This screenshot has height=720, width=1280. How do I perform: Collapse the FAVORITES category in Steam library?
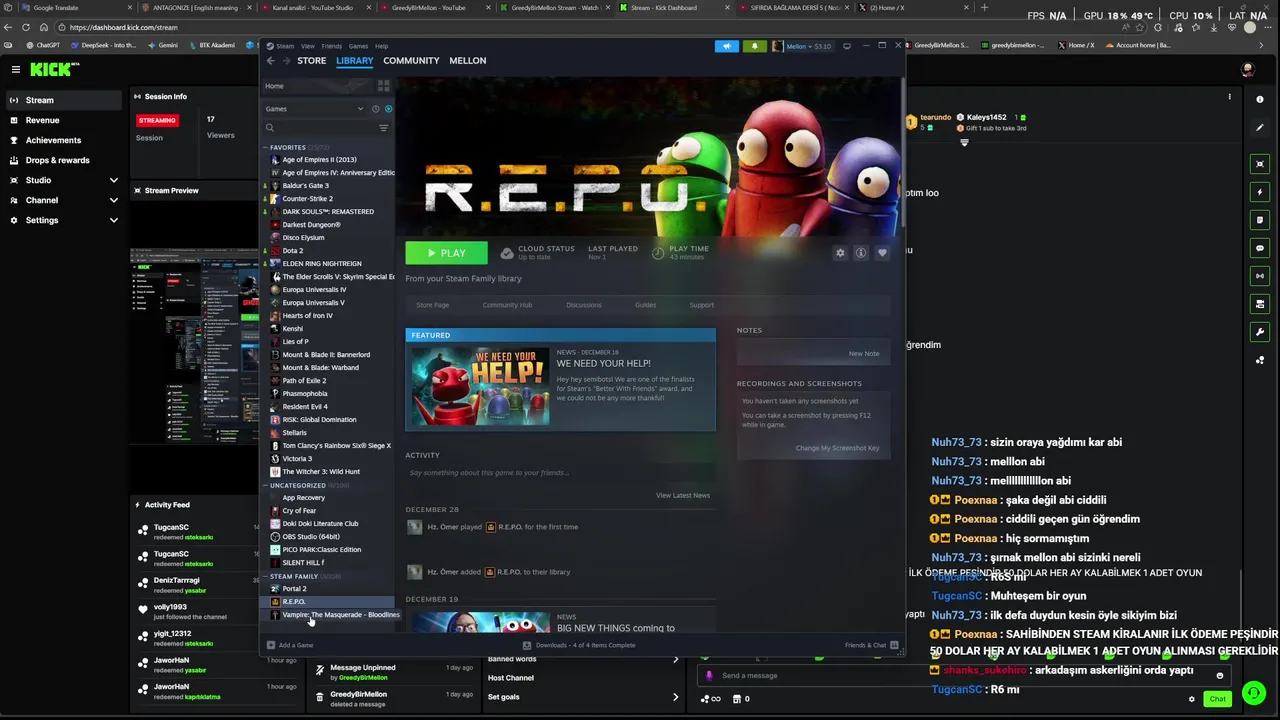pos(266,147)
